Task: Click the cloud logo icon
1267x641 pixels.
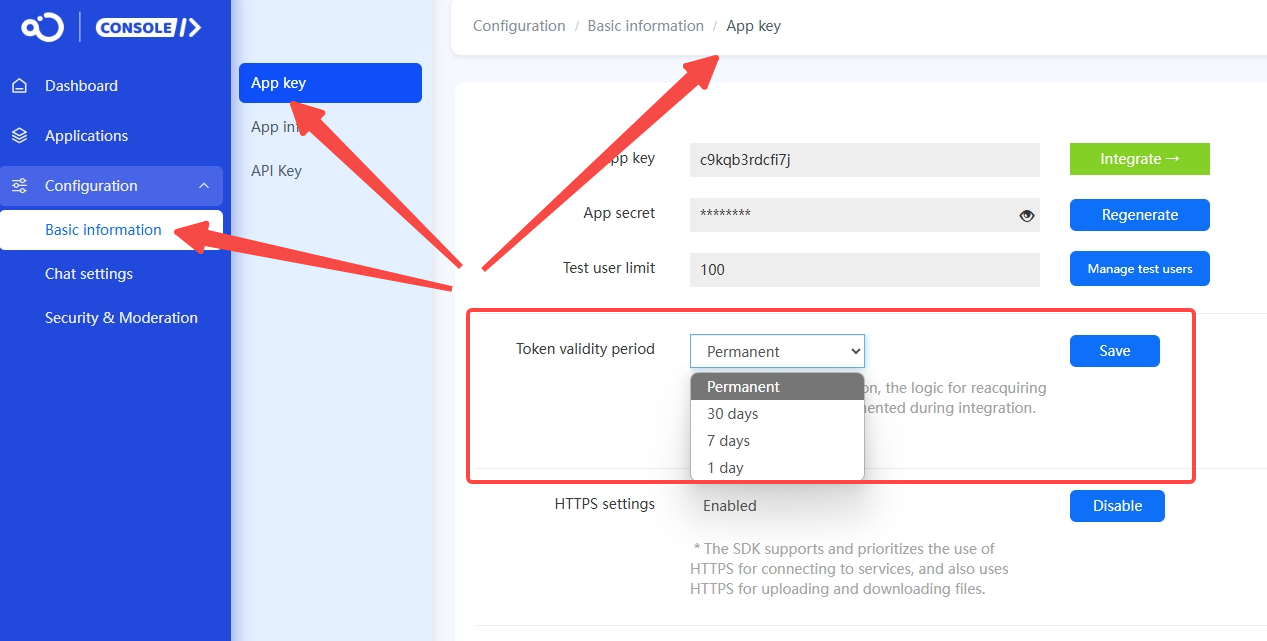Action: 43,27
